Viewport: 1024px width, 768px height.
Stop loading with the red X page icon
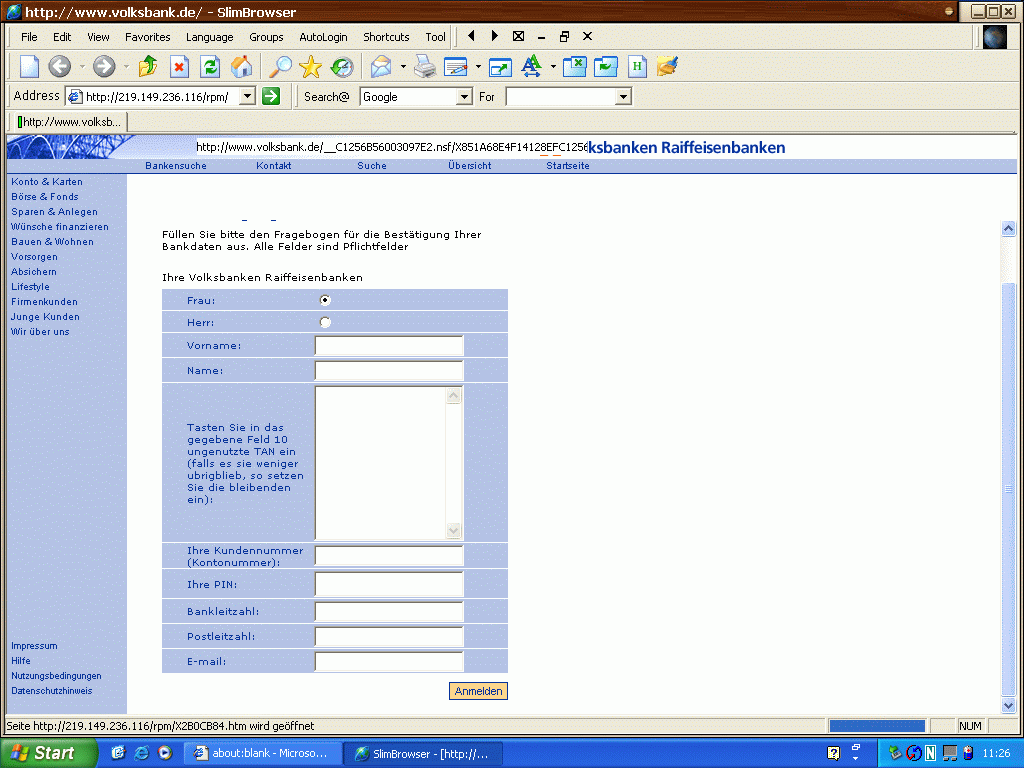point(179,66)
